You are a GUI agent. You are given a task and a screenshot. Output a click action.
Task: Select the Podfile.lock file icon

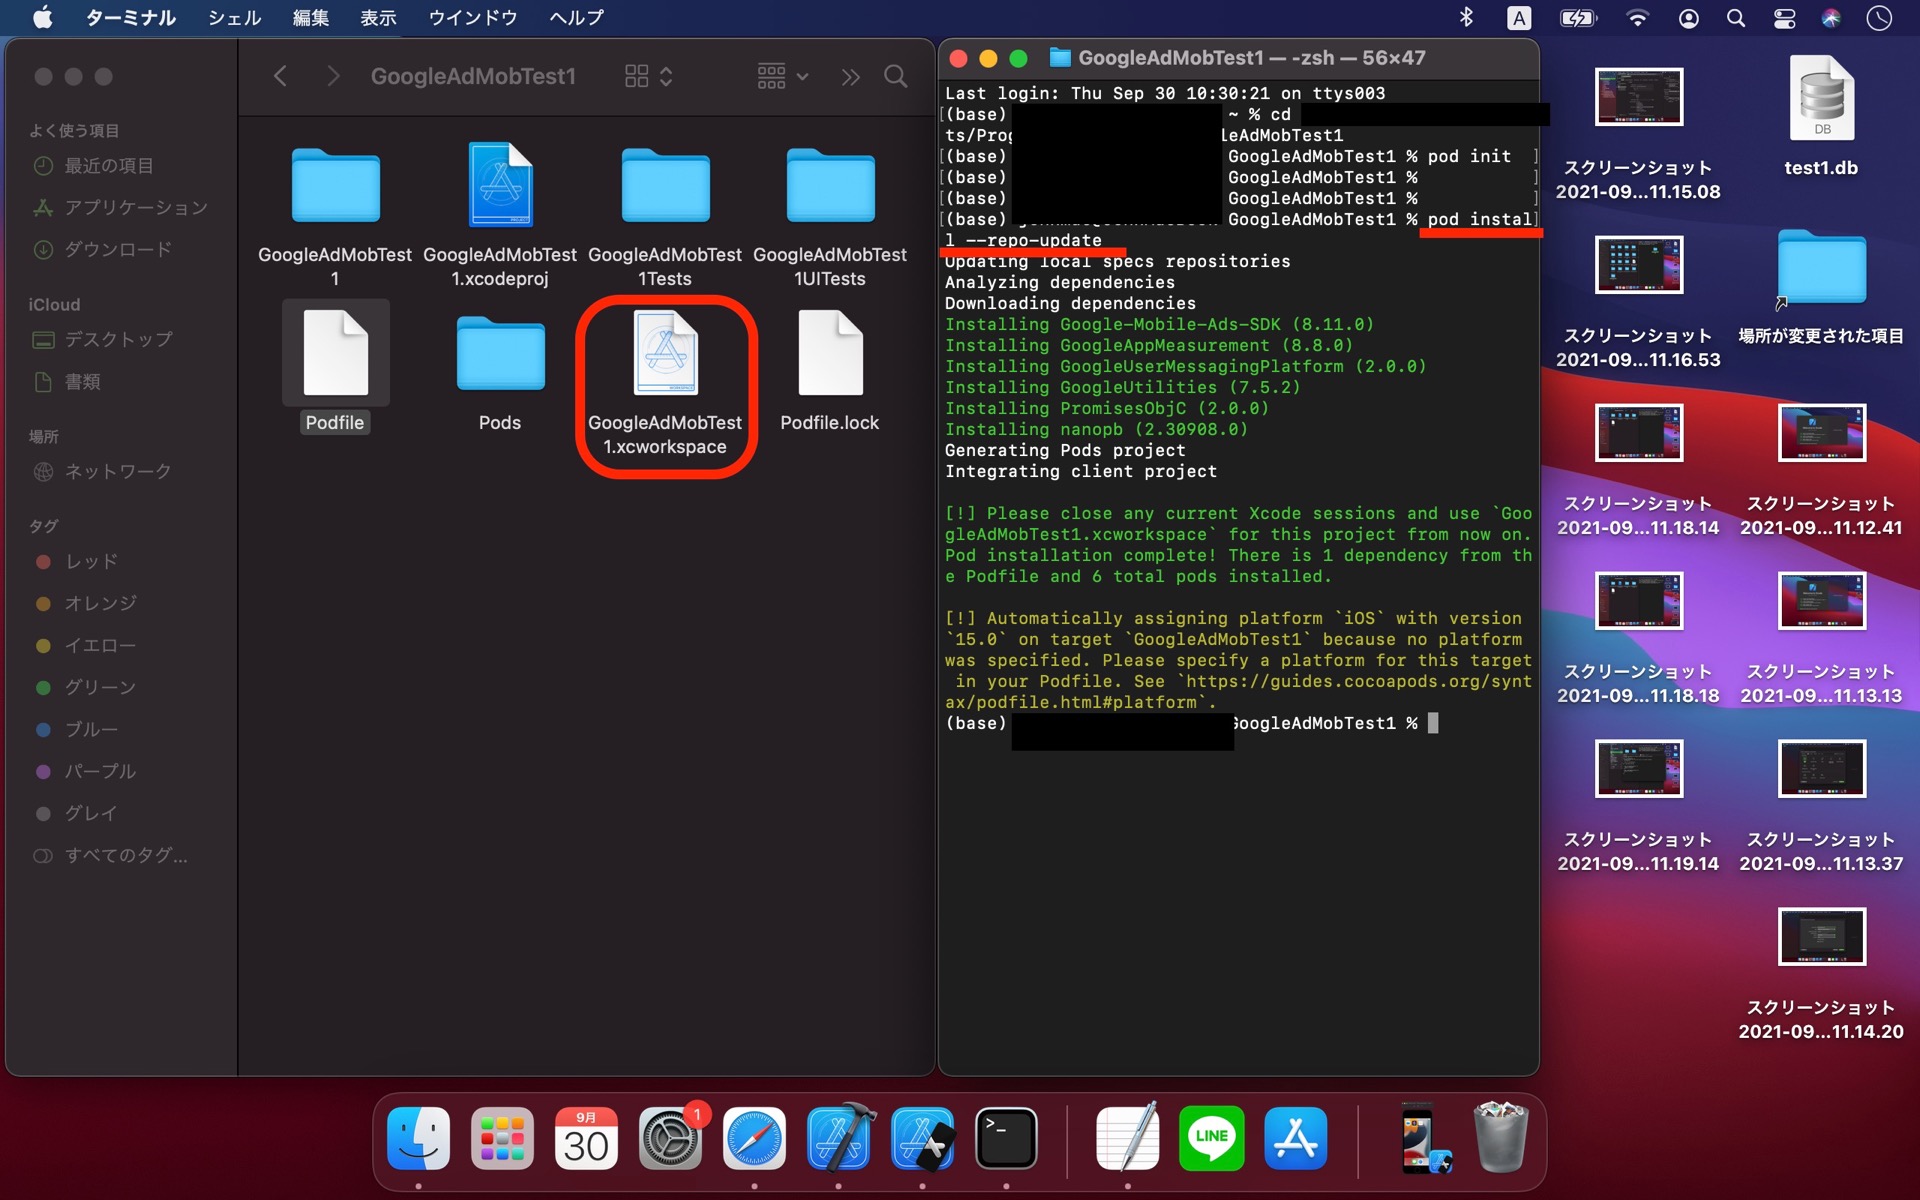[830, 354]
